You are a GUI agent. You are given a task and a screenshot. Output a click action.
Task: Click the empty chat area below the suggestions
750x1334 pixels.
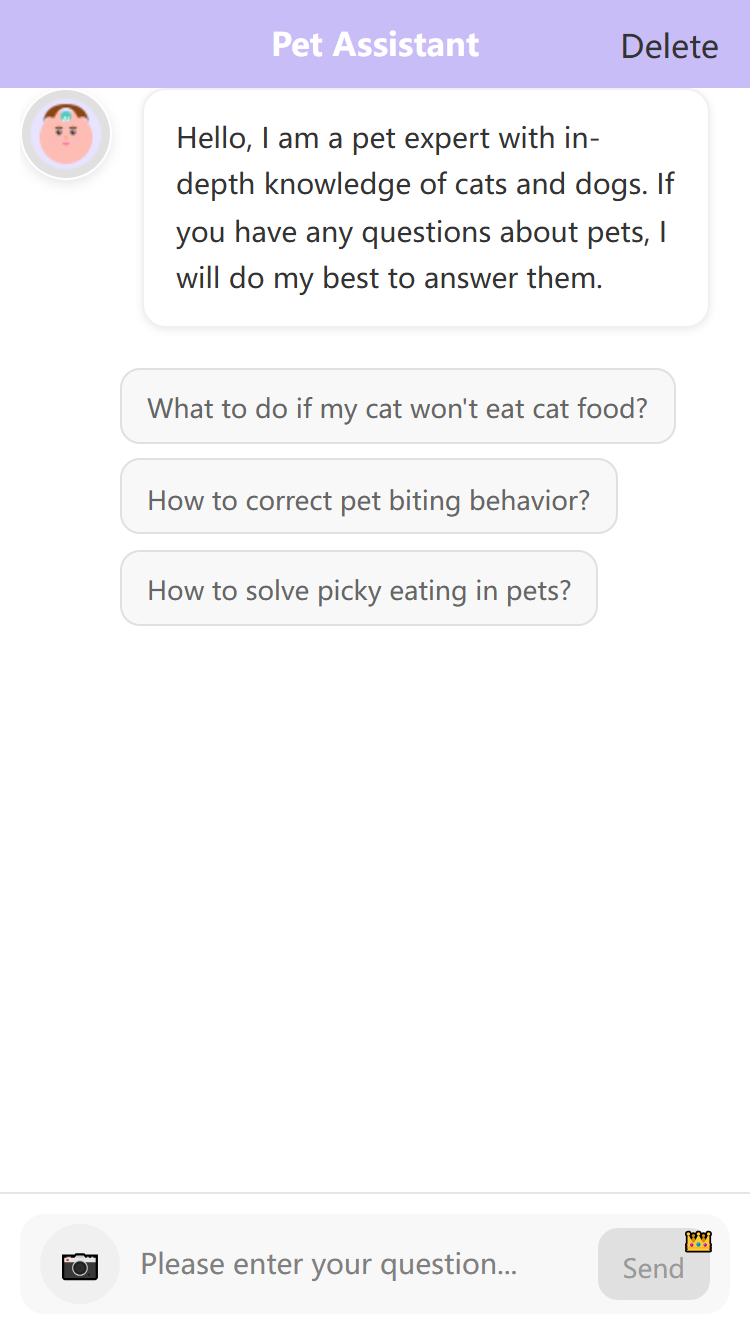tap(375, 900)
